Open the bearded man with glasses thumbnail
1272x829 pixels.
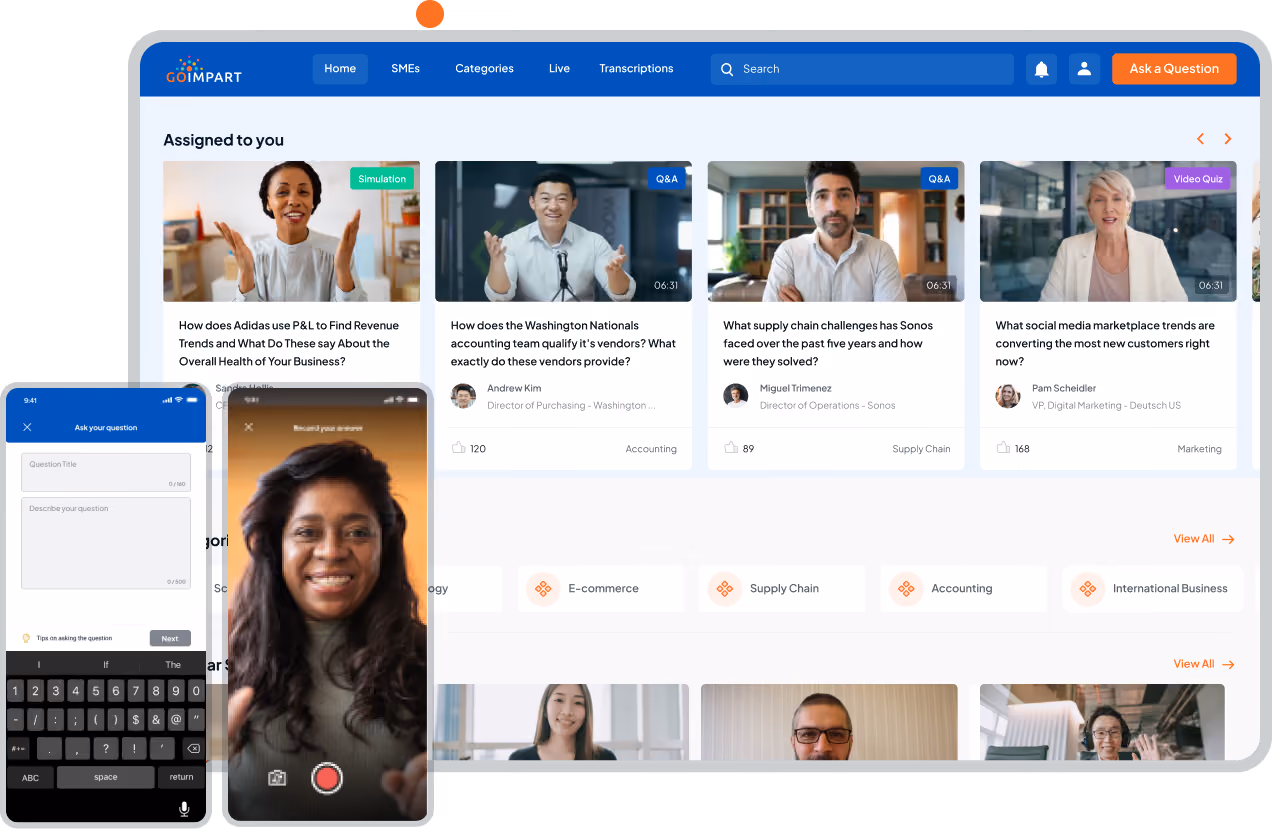coord(829,722)
